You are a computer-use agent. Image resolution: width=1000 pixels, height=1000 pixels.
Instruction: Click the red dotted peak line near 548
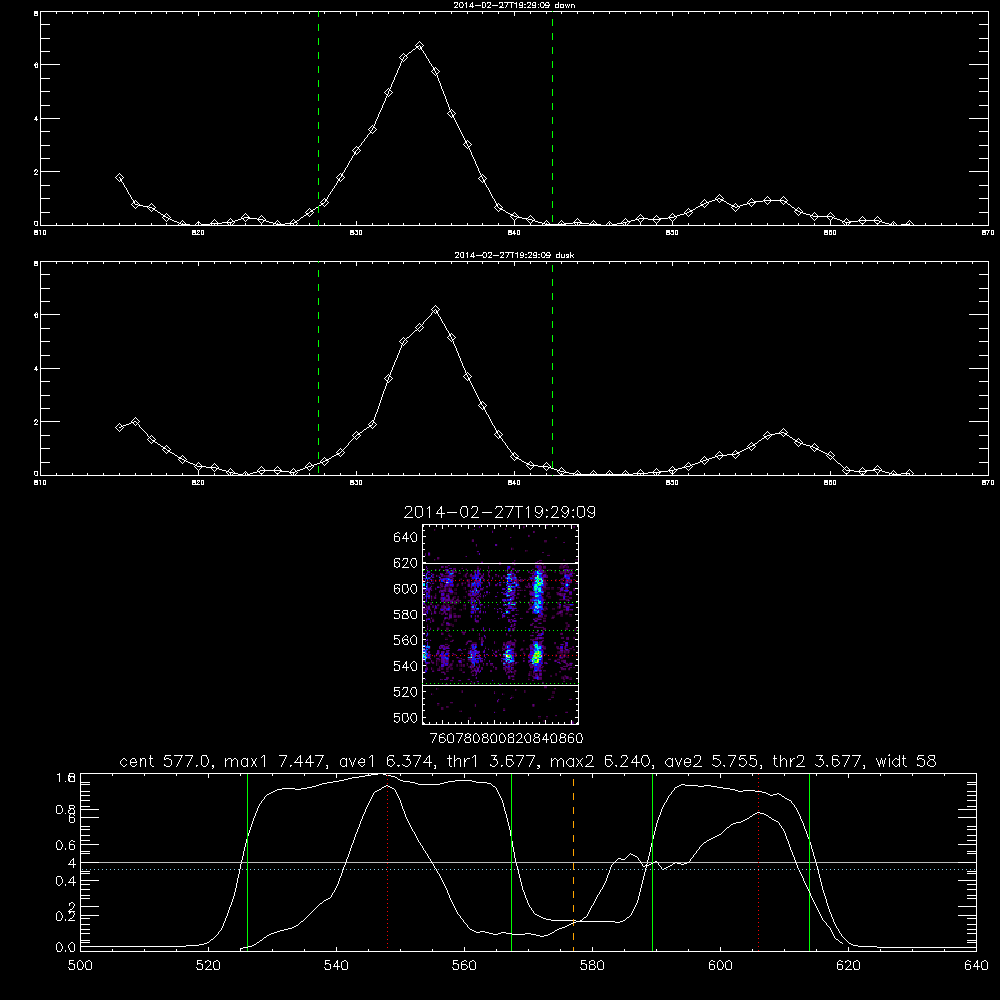pyautogui.click(x=387, y=861)
